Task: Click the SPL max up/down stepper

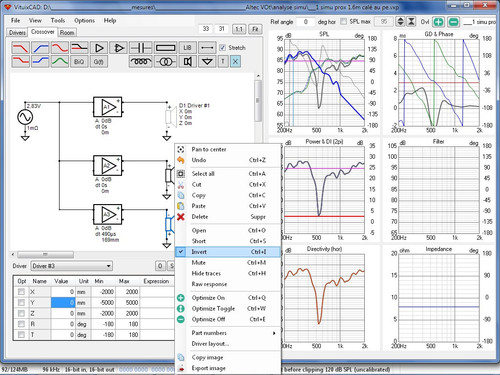Action: click(x=400, y=22)
